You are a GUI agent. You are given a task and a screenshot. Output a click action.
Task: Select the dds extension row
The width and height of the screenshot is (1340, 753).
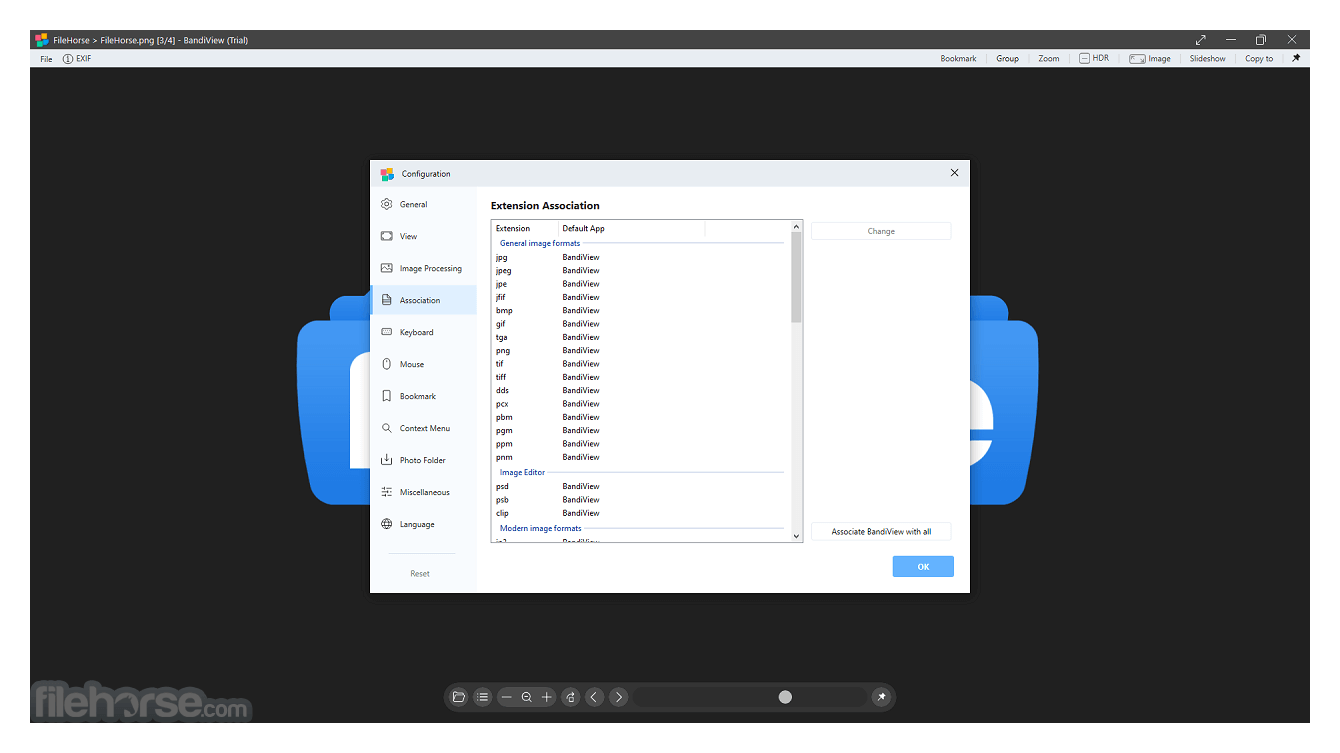640,390
